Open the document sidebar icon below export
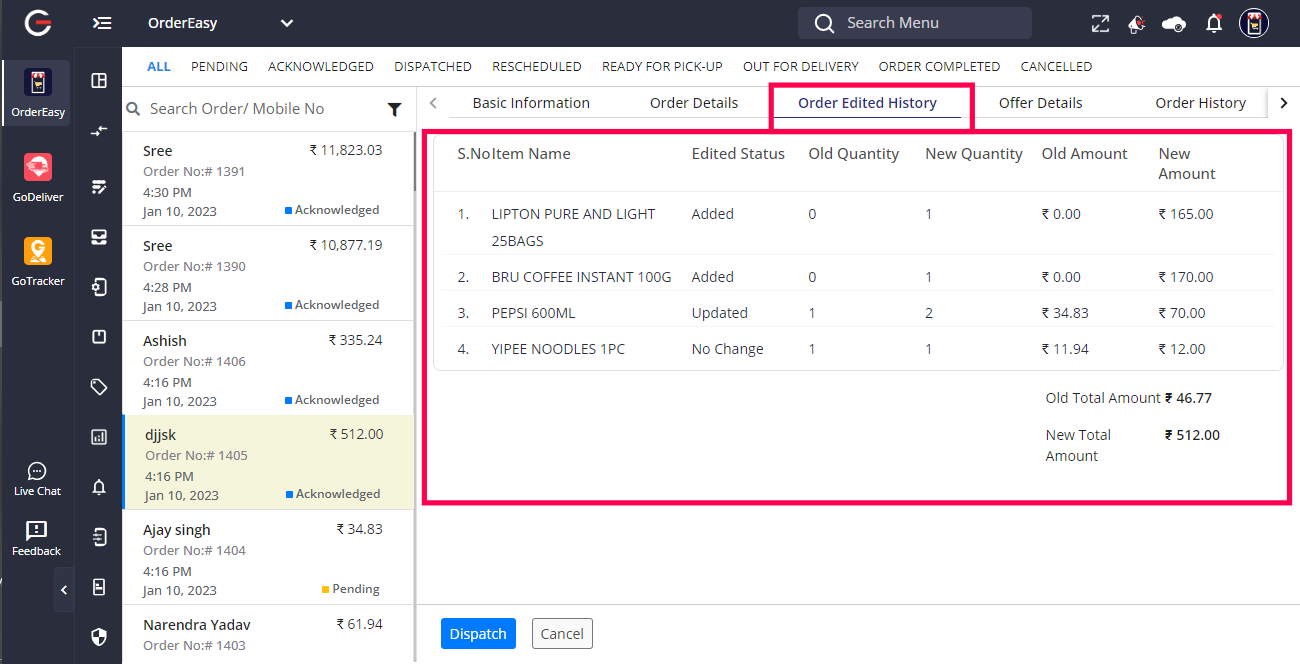The image size is (1300, 664). click(99, 587)
